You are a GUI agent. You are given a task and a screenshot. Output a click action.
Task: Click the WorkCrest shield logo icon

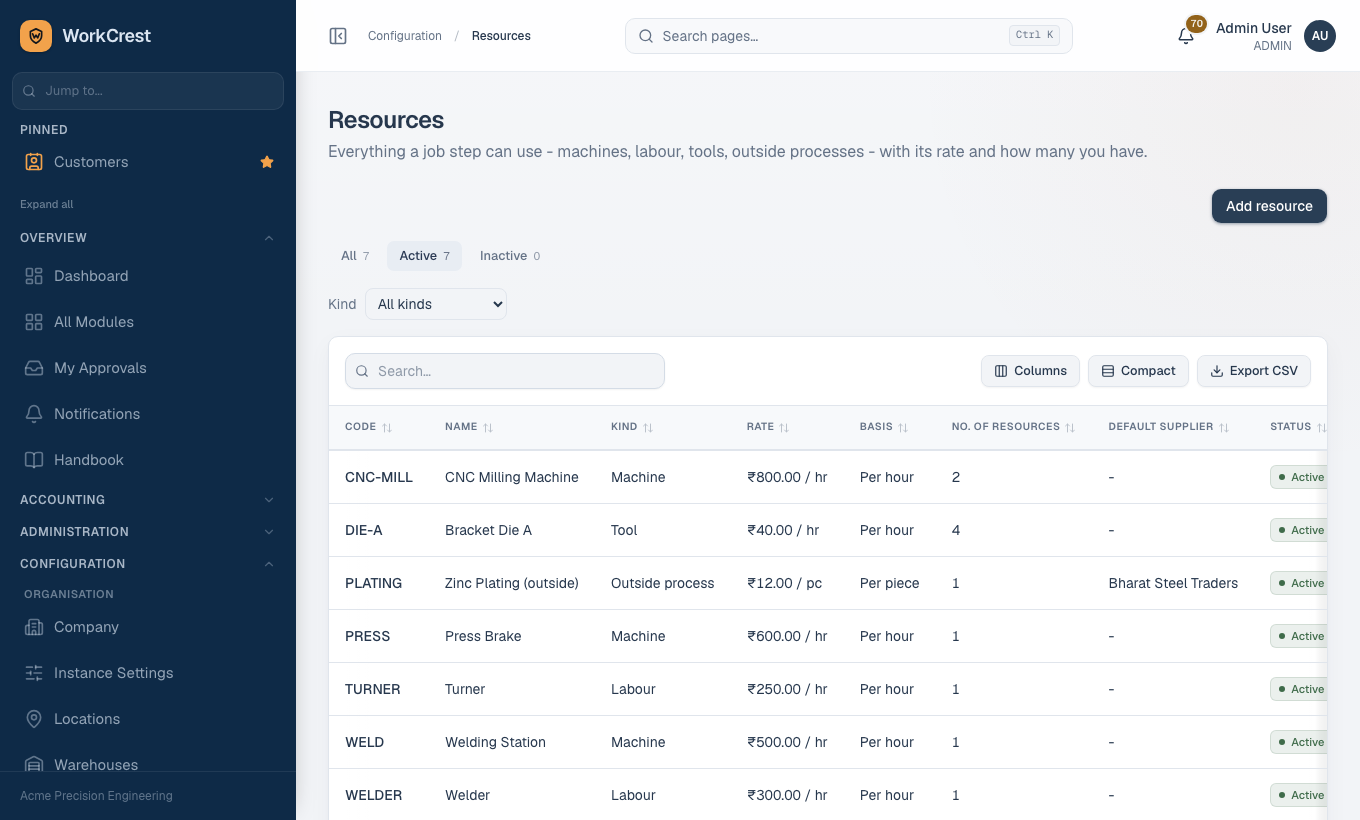pos(36,36)
